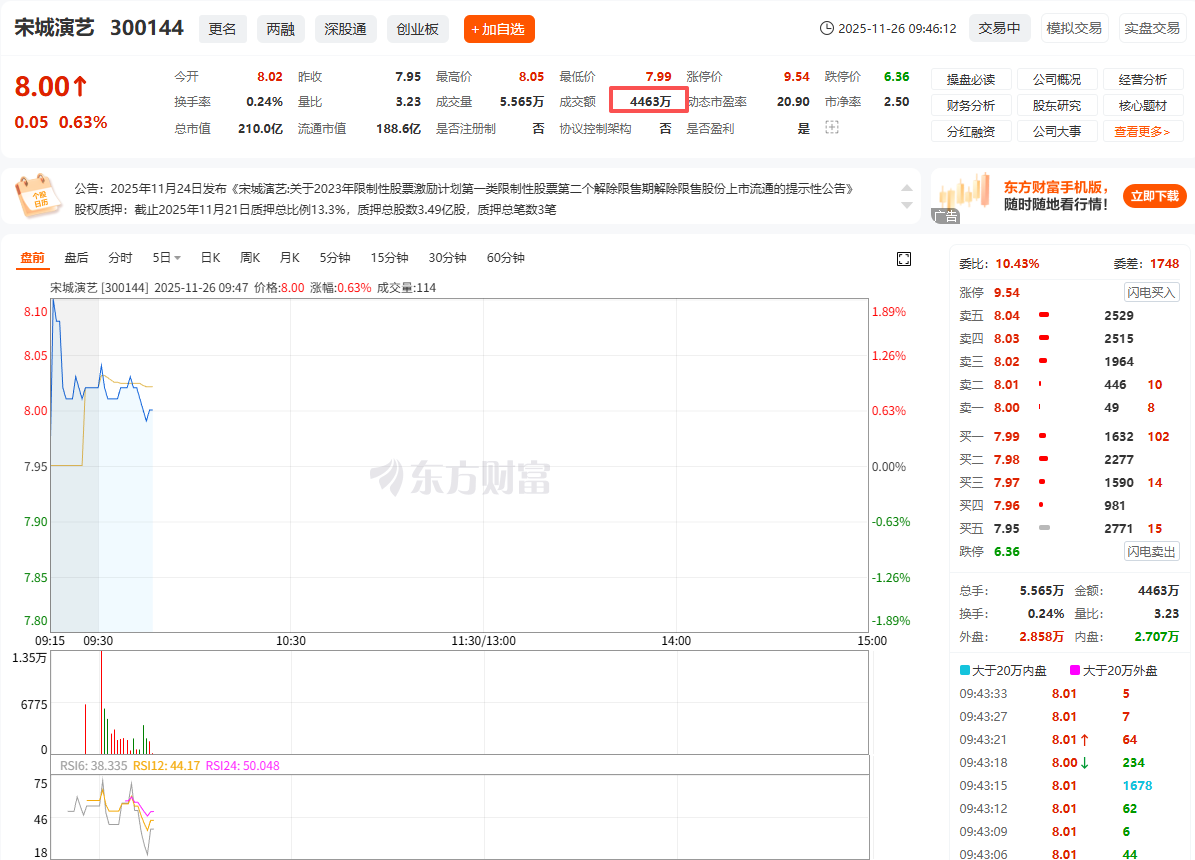1195x860 pixels.
Task: Click the 股权质押 notice line
Action: [x=315, y=209]
